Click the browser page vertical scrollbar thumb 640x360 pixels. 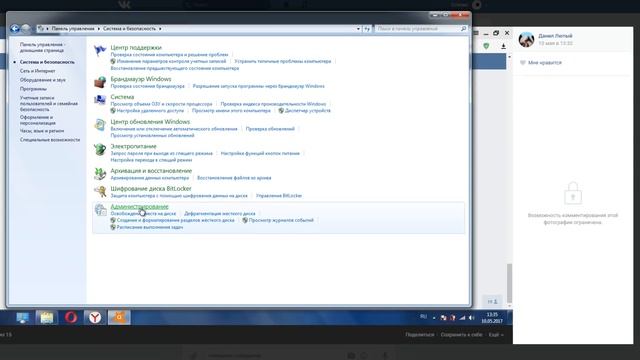tap(509, 283)
